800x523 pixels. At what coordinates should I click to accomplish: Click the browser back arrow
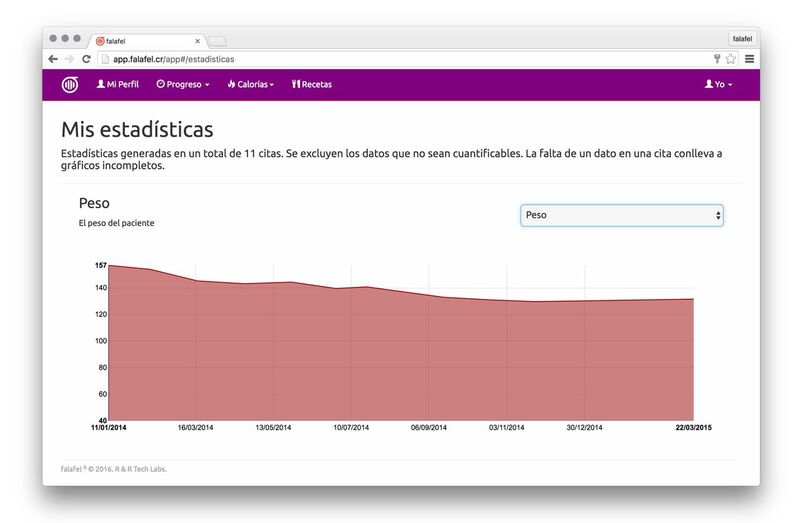click(x=53, y=59)
